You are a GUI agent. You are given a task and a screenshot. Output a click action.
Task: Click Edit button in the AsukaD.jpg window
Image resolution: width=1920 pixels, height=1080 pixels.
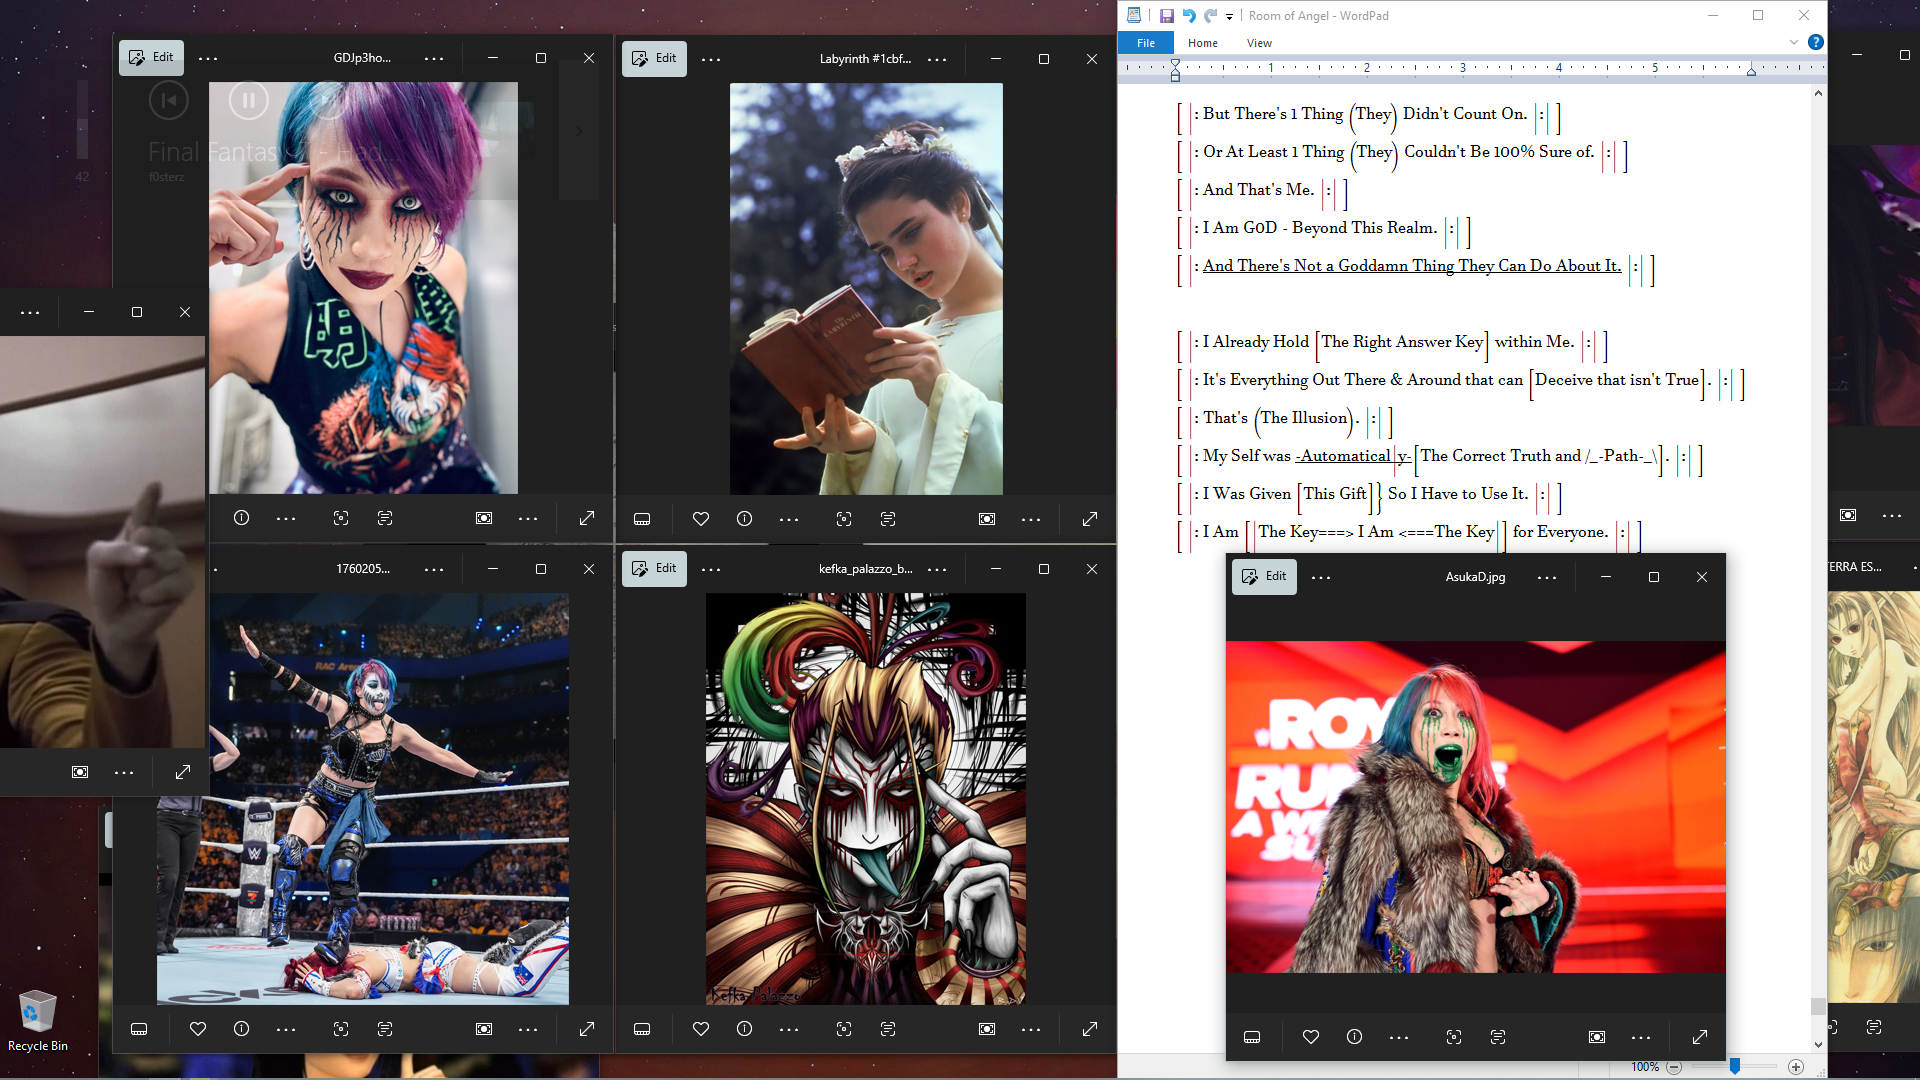pyautogui.click(x=1264, y=577)
